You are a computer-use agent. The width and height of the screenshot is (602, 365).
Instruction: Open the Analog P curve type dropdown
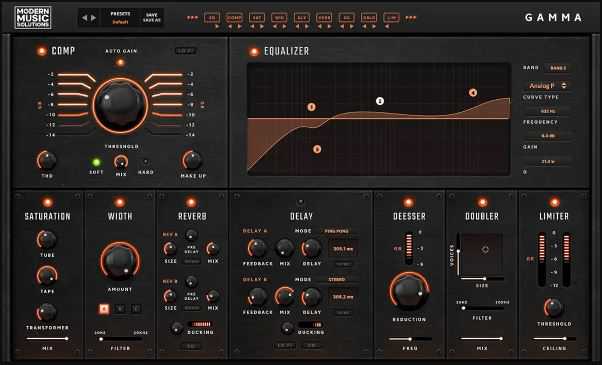[x=548, y=86]
